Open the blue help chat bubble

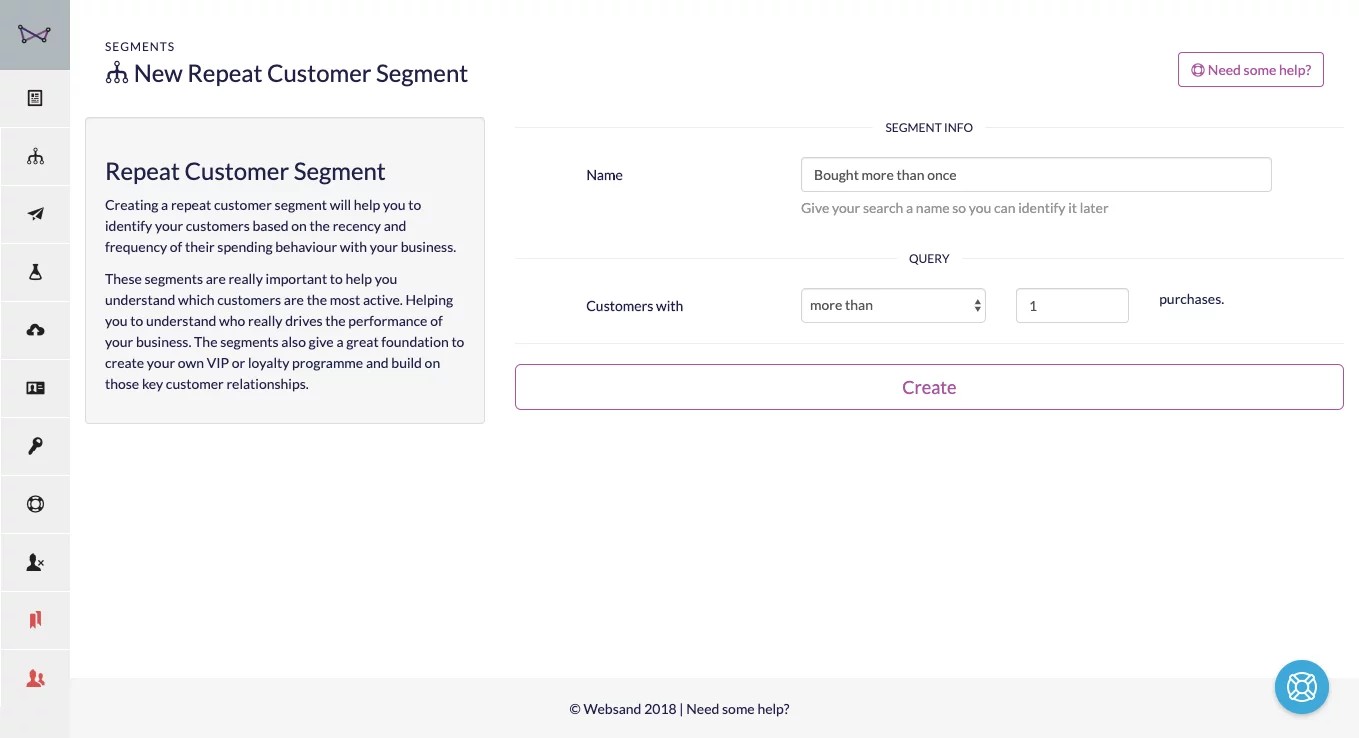[x=1301, y=687]
